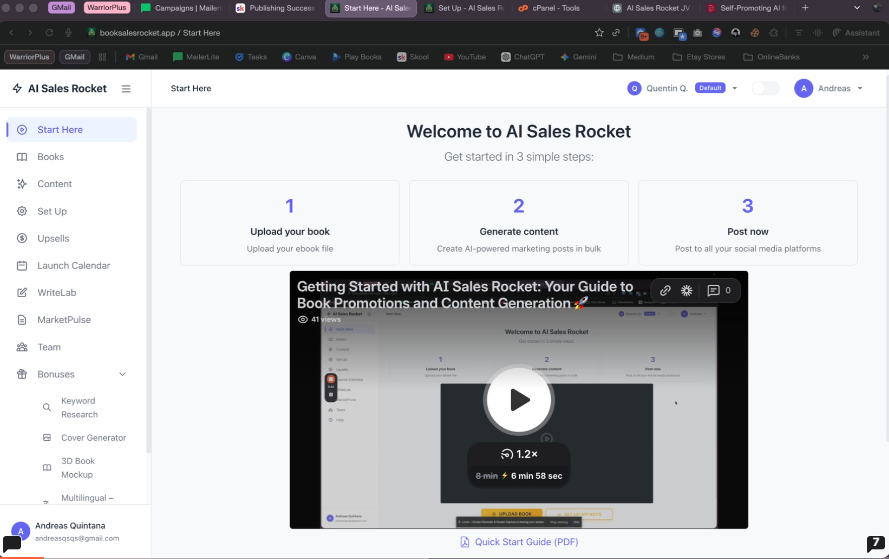Open the Medium bookmark folder
The width and height of the screenshot is (889, 559).
pyautogui.click(x=634, y=57)
